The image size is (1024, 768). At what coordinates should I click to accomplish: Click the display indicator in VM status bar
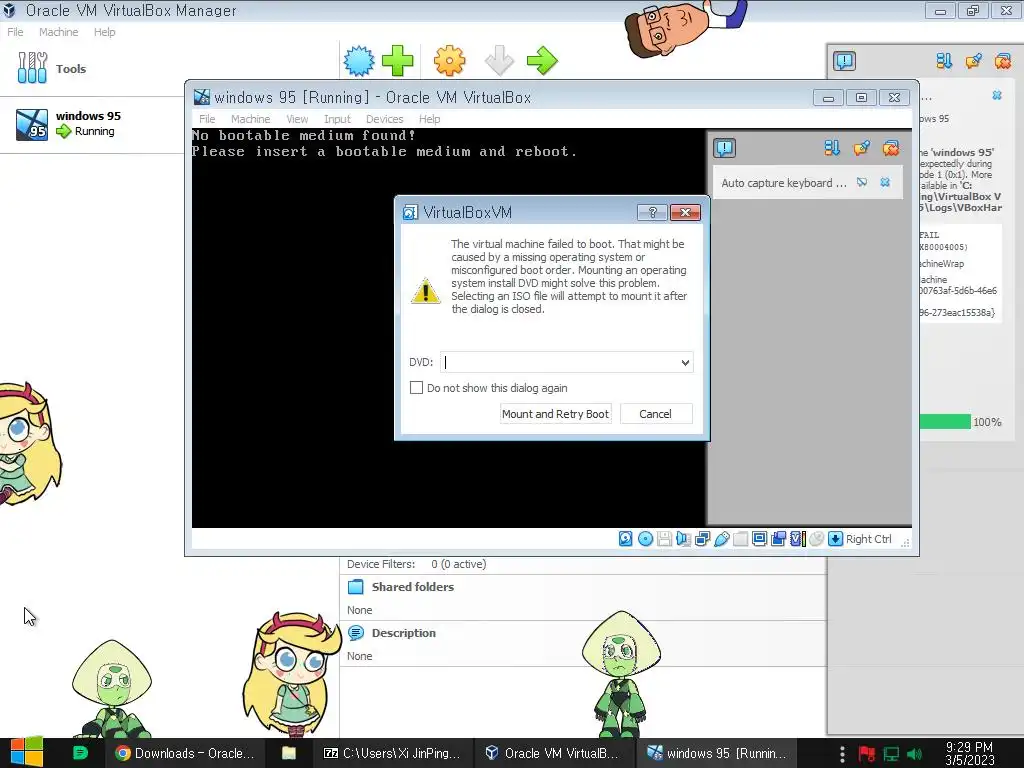click(760, 539)
